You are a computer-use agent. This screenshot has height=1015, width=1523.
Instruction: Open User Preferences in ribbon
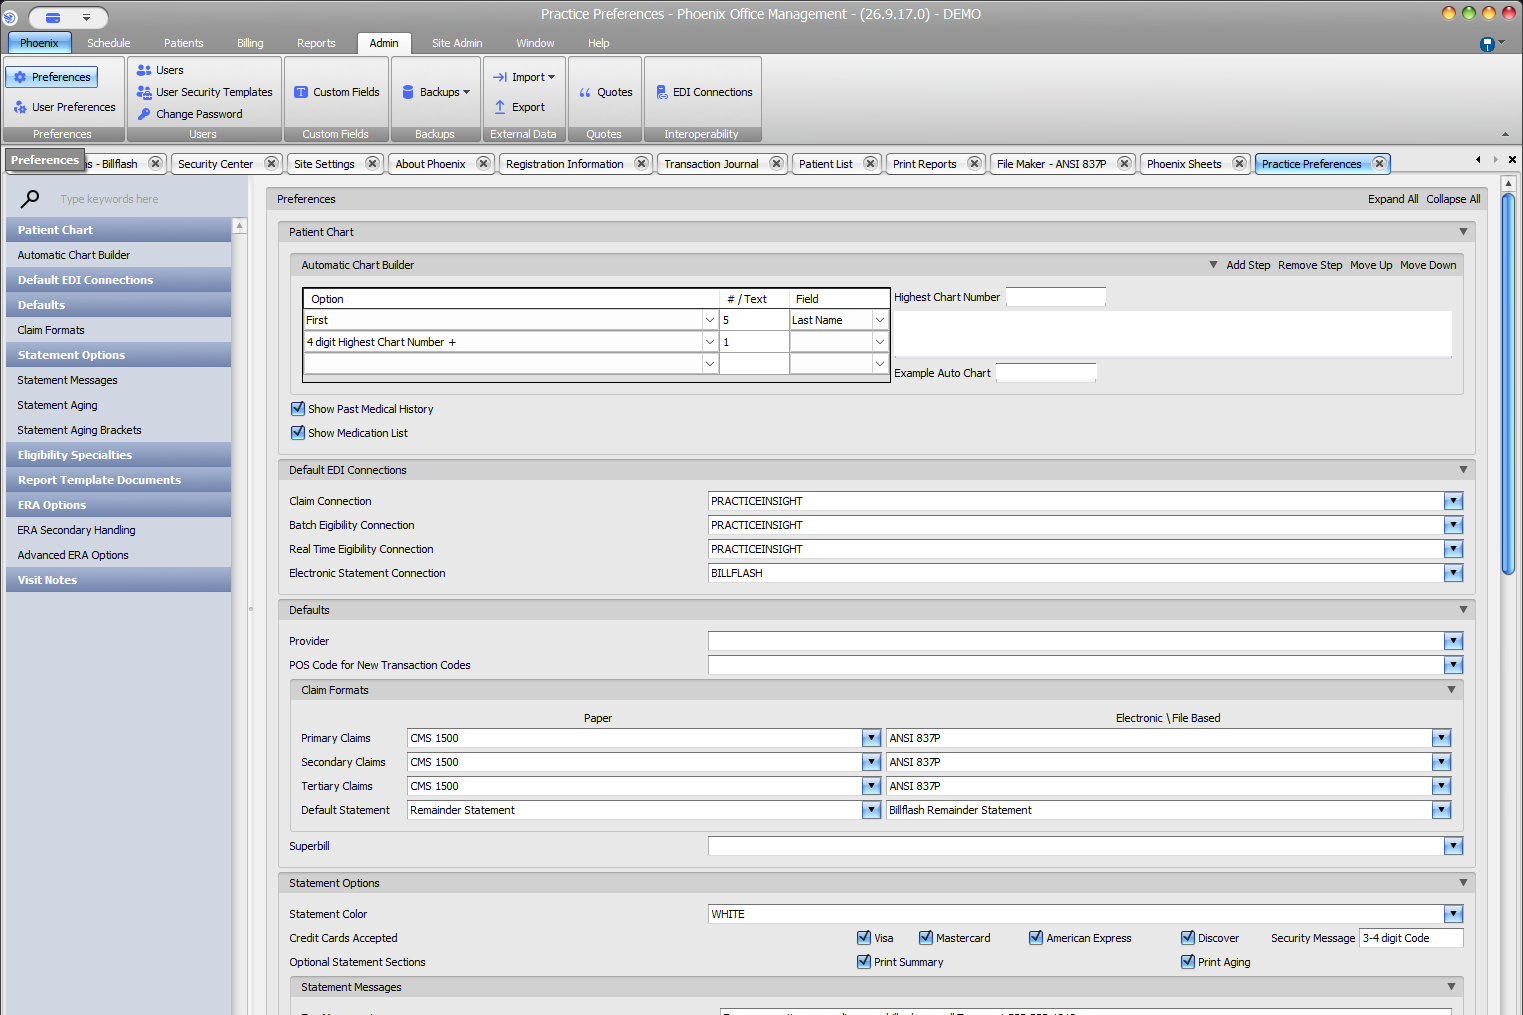64,107
